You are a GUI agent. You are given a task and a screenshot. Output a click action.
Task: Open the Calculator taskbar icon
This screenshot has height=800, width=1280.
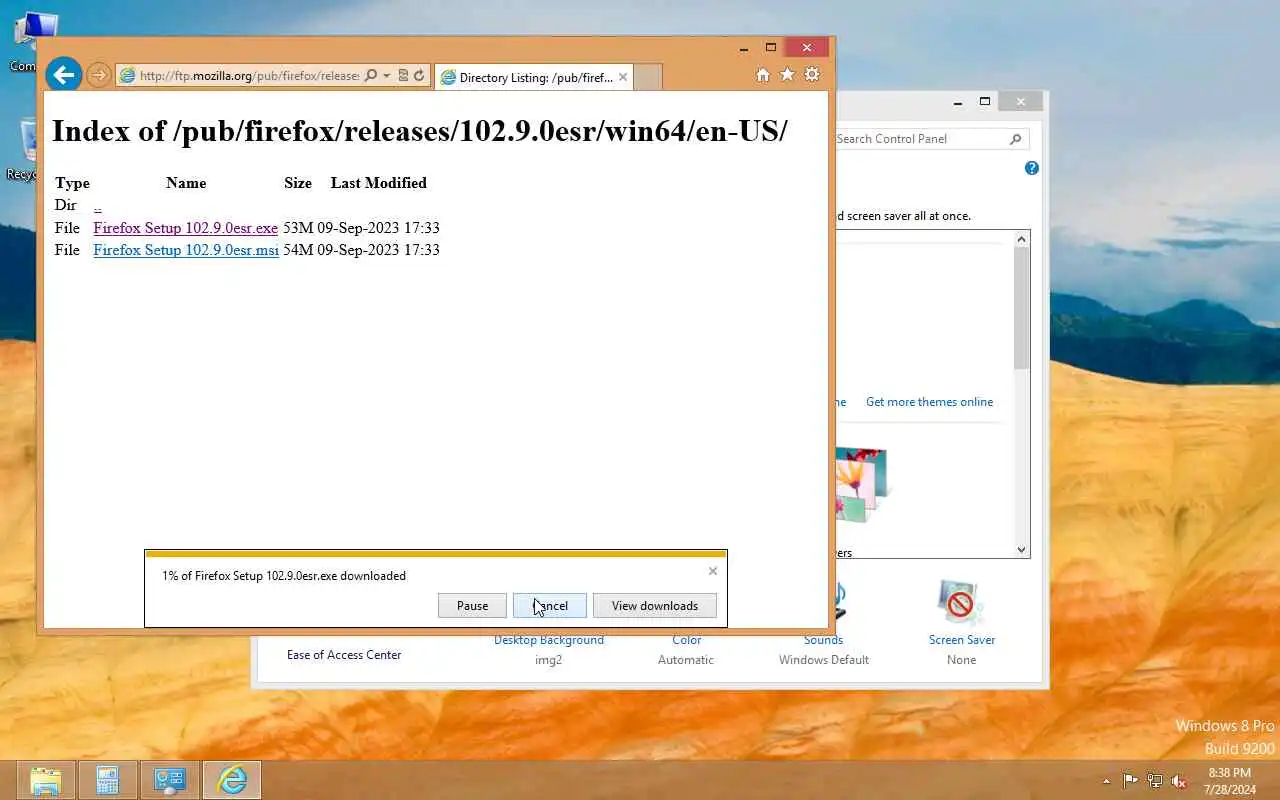coord(108,780)
